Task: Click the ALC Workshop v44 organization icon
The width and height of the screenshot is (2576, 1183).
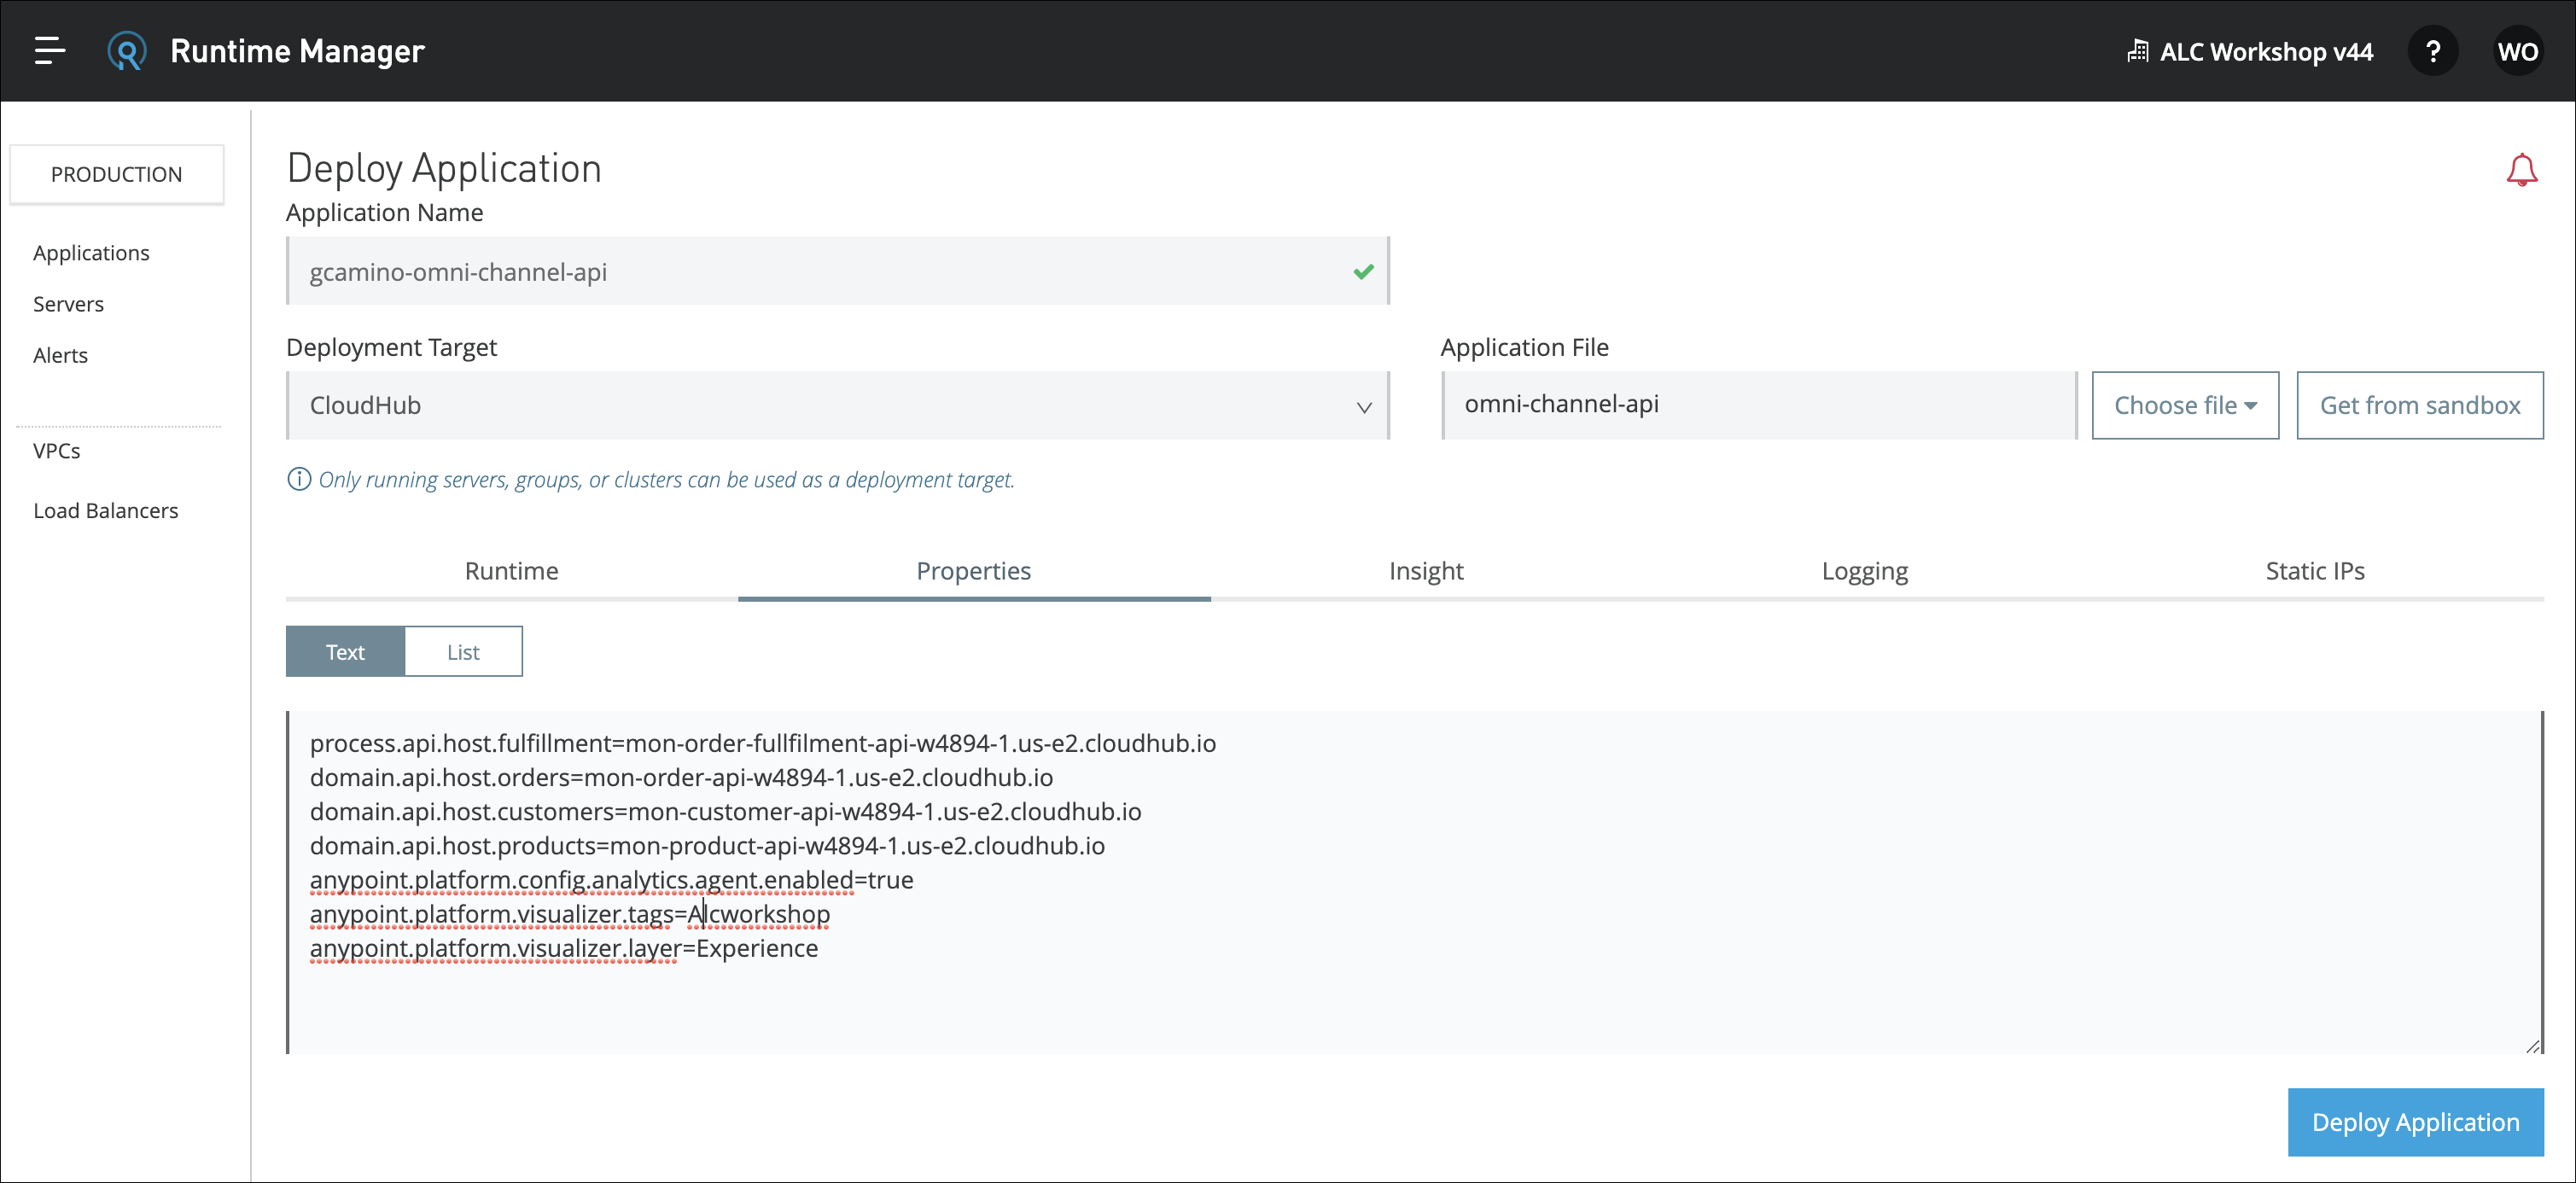Action: (2137, 51)
